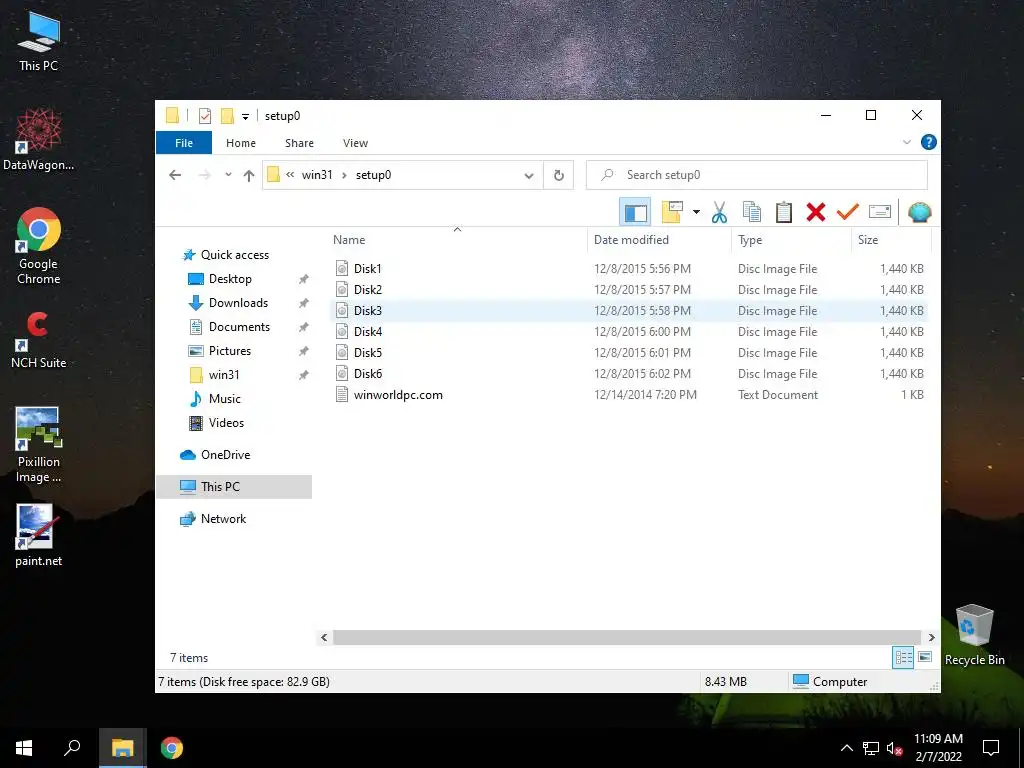Open Customize Quick Access Toolbar dropdown
The width and height of the screenshot is (1024, 768).
coord(246,117)
